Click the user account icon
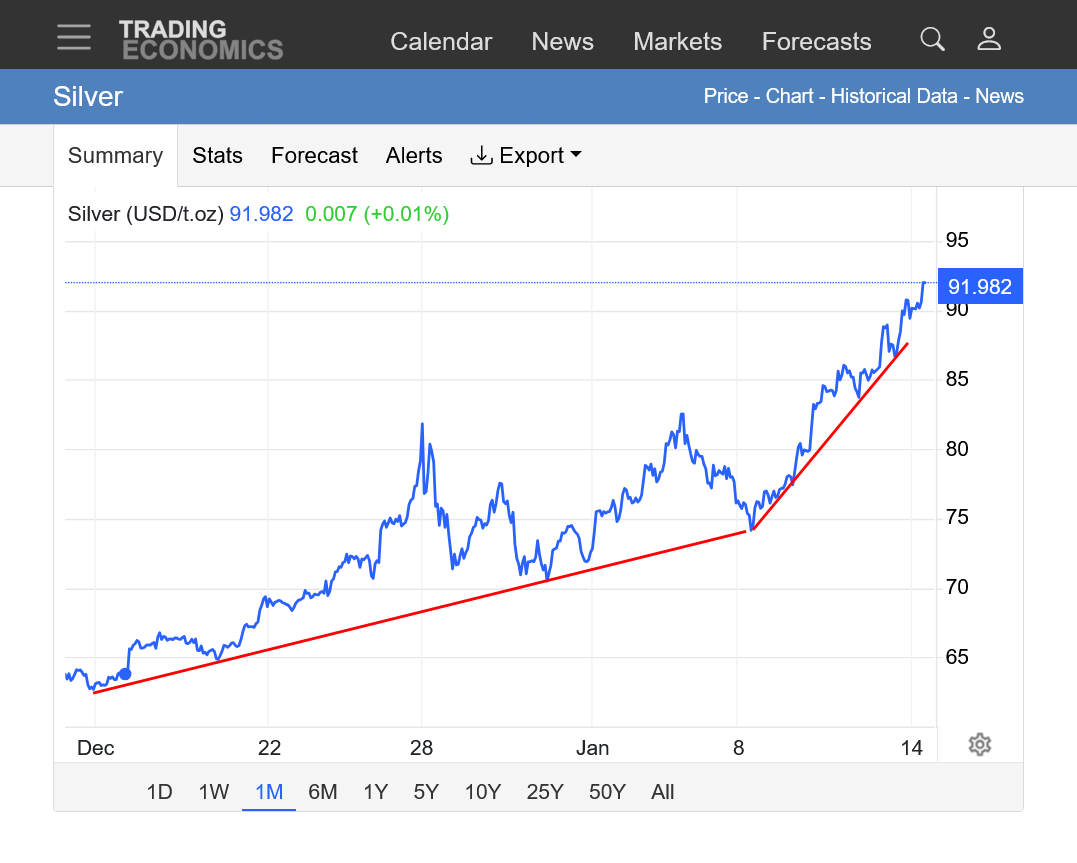The height and width of the screenshot is (863, 1077). [989, 39]
